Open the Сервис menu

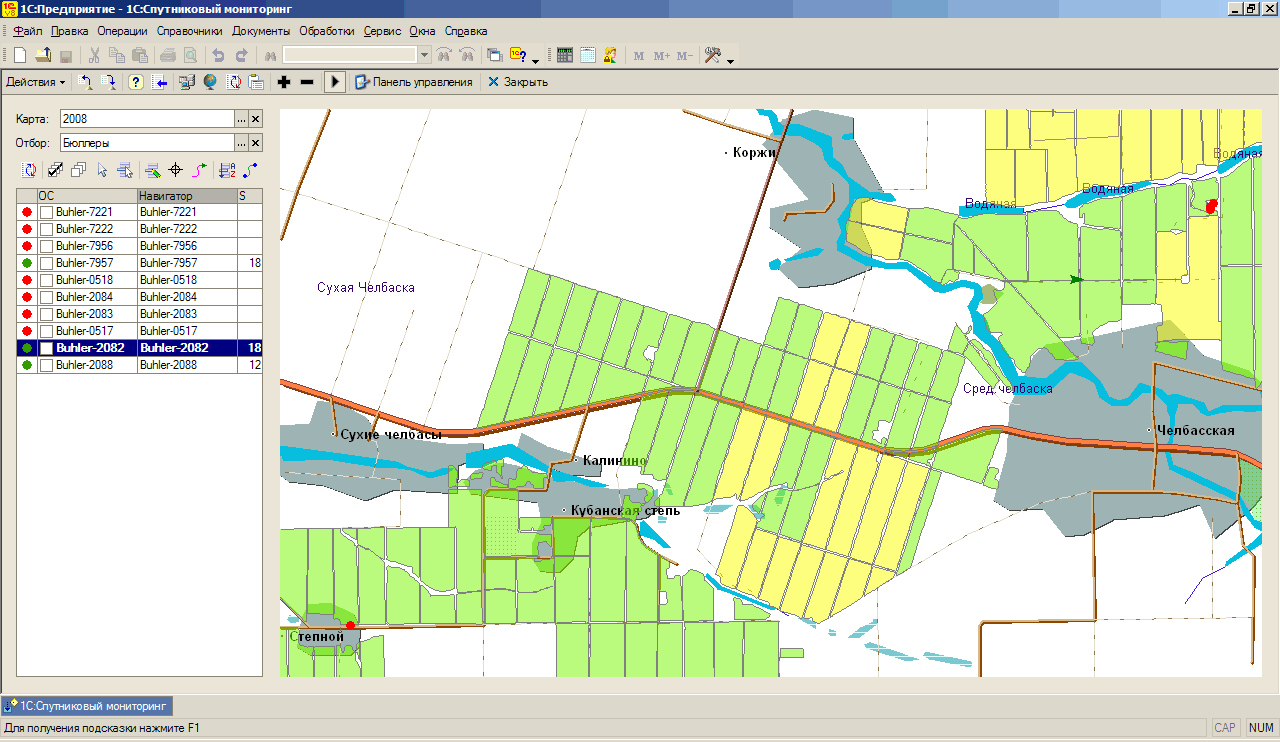[383, 31]
